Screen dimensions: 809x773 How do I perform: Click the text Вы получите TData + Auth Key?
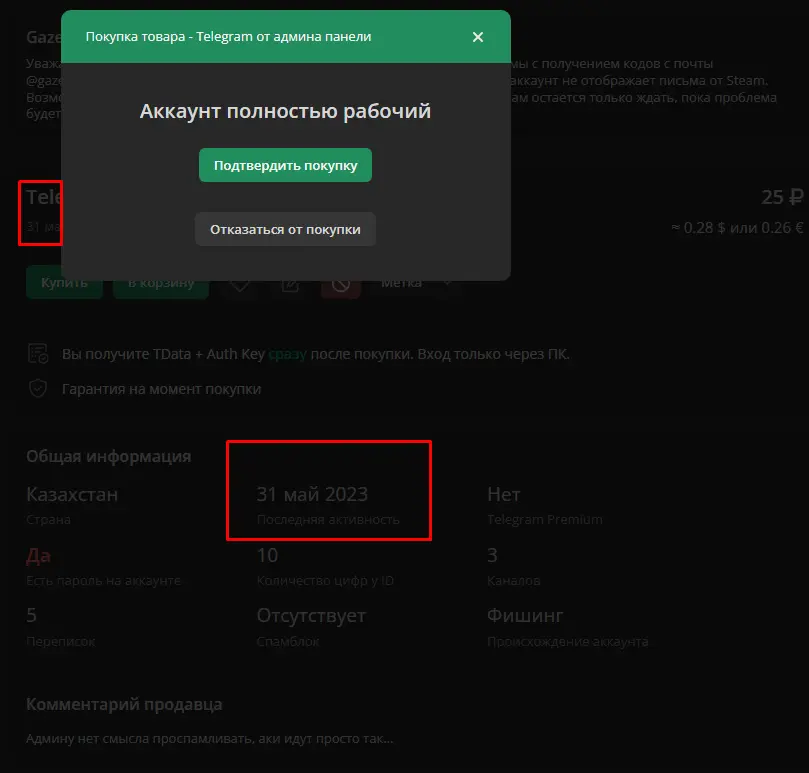pyautogui.click(x=164, y=354)
